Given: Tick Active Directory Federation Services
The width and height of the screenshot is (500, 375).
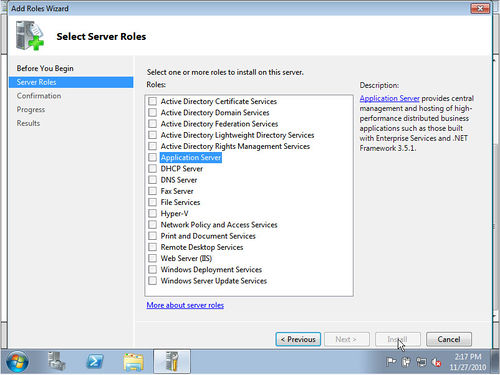Looking at the screenshot, I should 152,124.
